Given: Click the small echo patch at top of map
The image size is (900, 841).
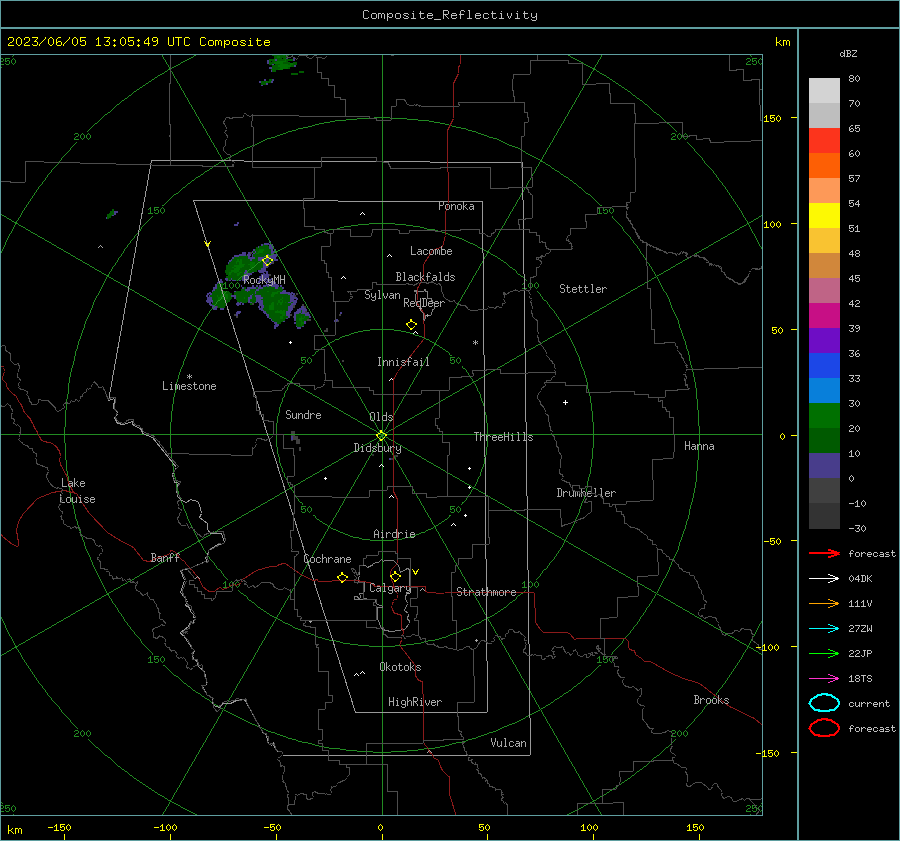Looking at the screenshot, I should pyautogui.click(x=282, y=63).
